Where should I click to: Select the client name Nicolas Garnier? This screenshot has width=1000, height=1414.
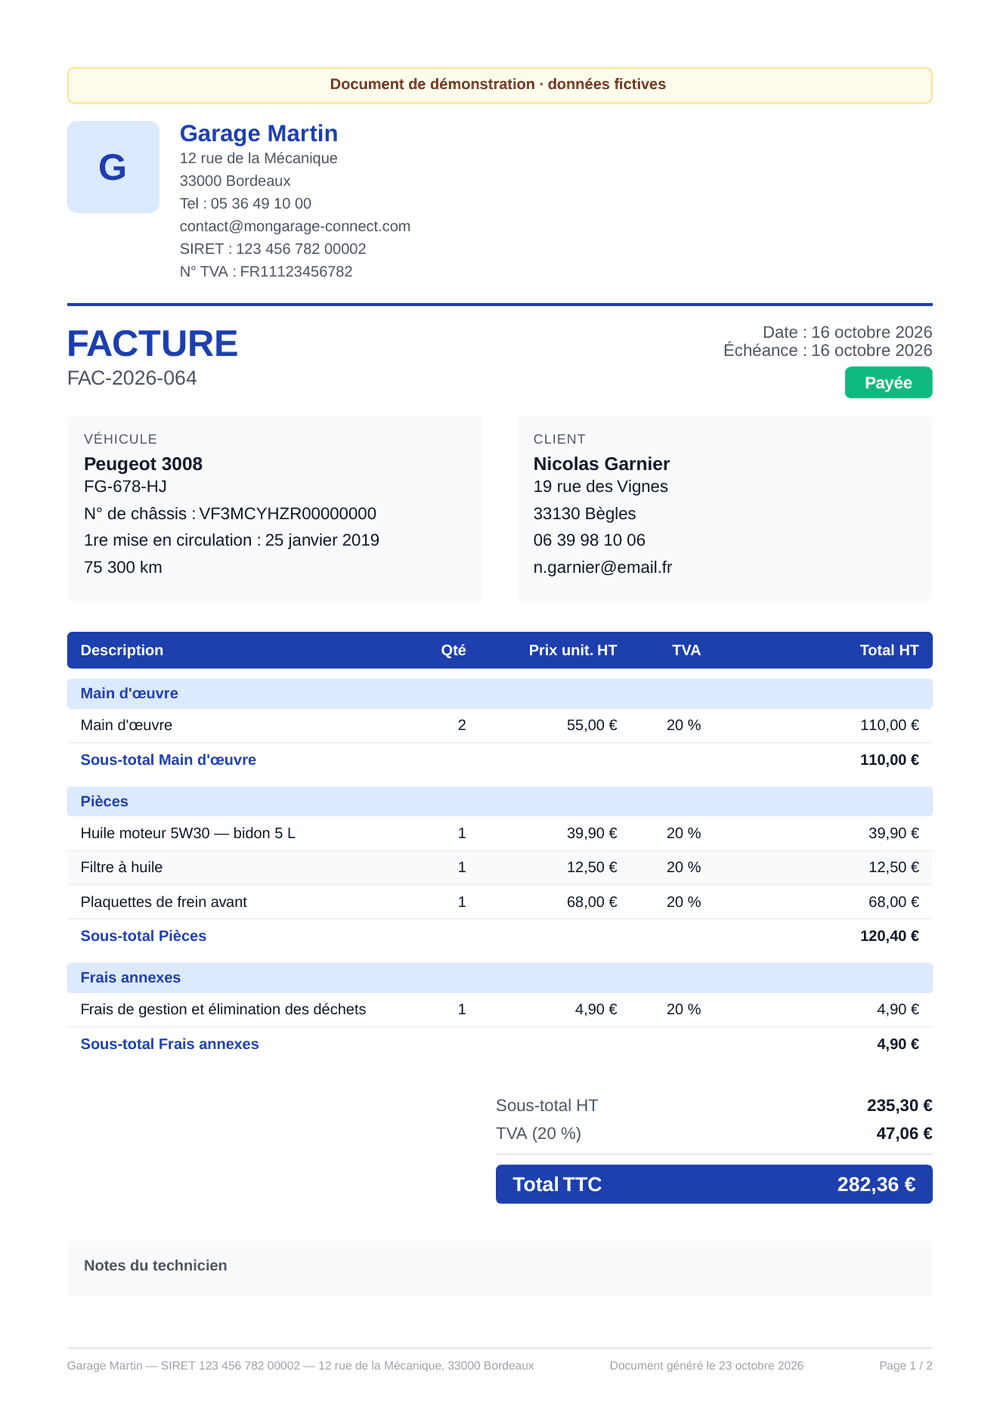click(601, 464)
